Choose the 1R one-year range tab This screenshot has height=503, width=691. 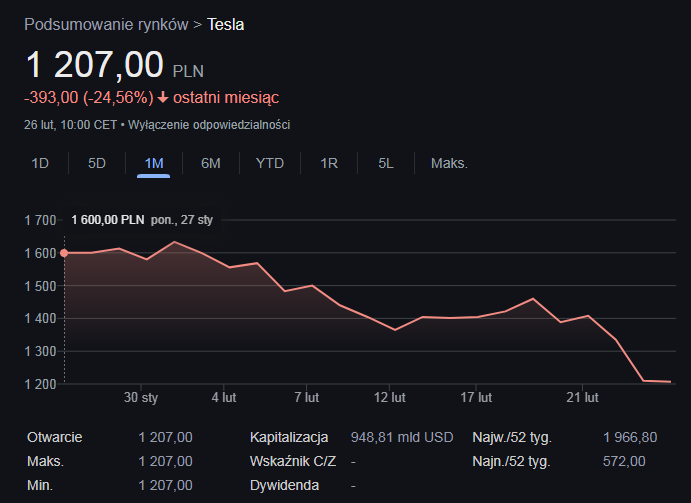tap(329, 163)
